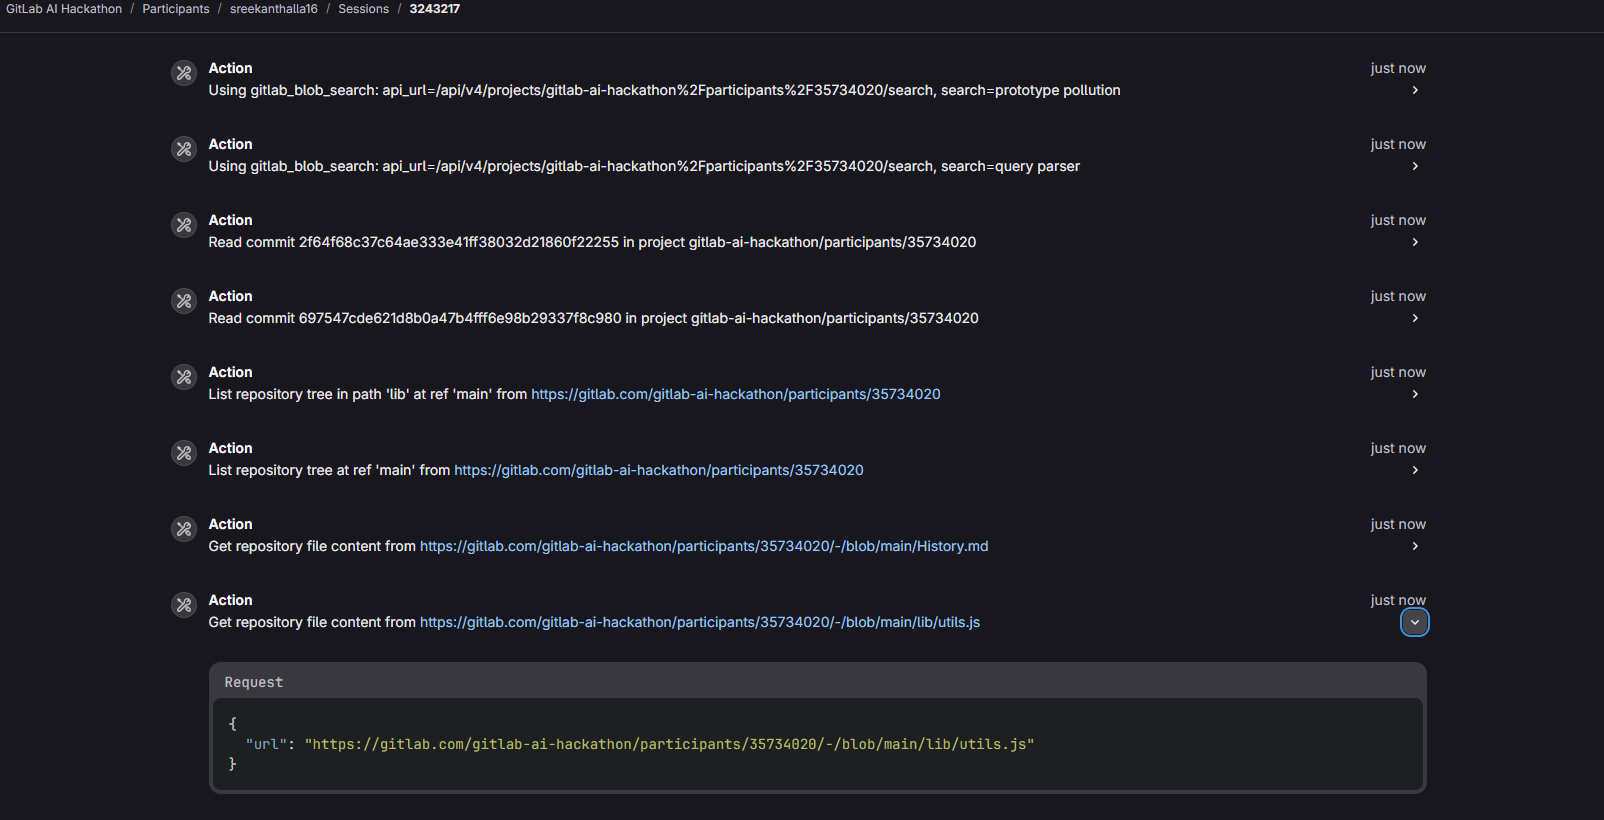Expand the History.md file content action details
The image size is (1604, 820).
point(1415,546)
